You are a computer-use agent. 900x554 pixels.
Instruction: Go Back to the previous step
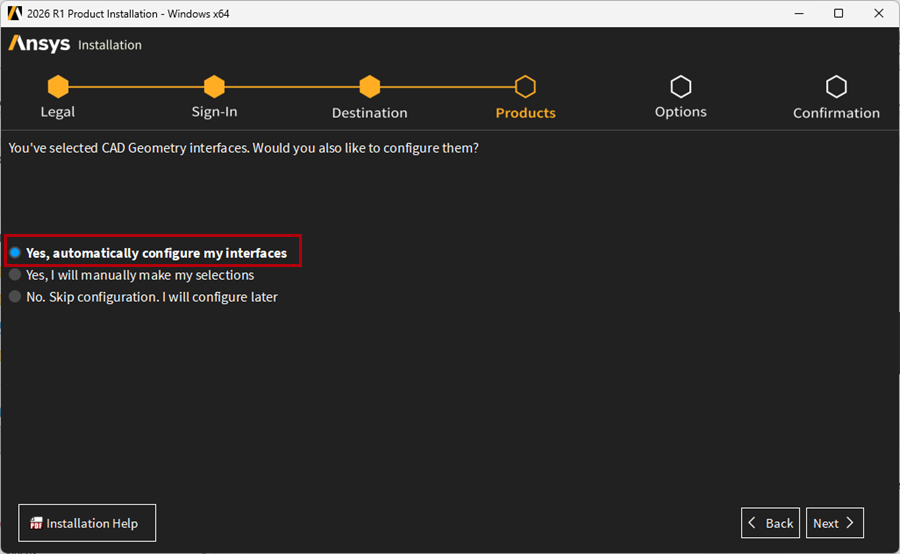click(770, 523)
